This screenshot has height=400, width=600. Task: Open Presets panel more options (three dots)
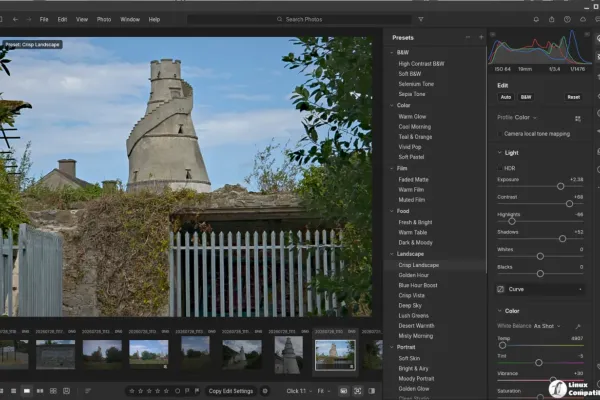(468, 38)
